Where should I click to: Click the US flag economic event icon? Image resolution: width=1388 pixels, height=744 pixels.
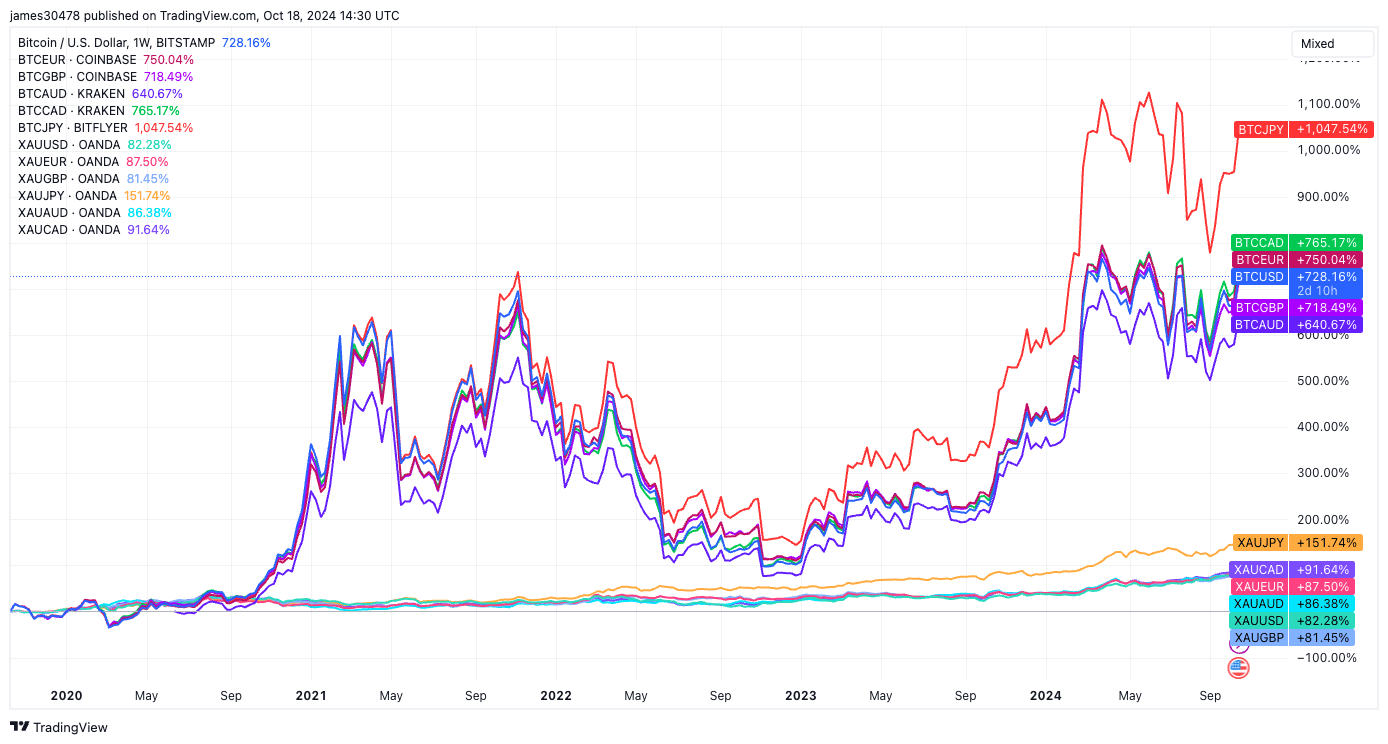tap(1239, 667)
